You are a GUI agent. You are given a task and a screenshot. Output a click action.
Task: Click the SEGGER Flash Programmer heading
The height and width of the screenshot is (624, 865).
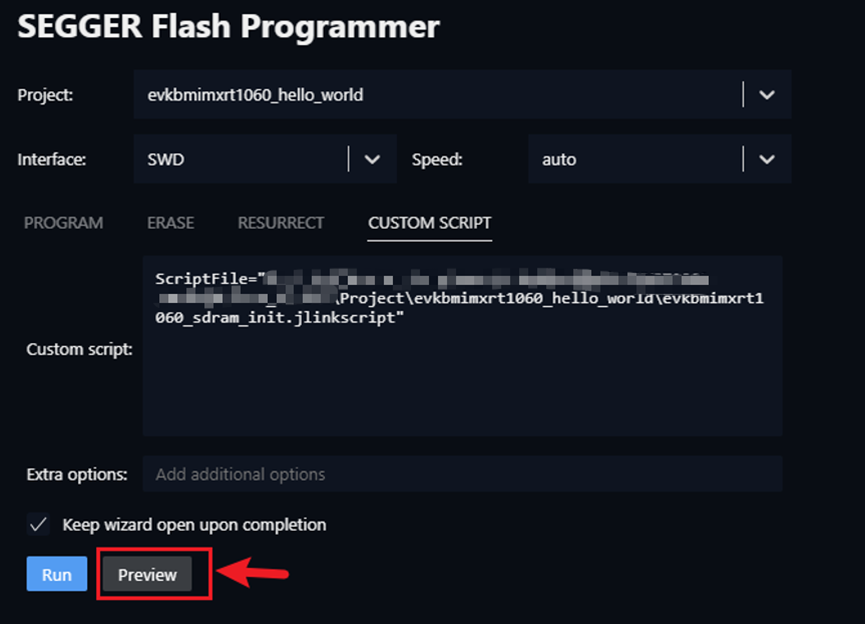pos(228,26)
